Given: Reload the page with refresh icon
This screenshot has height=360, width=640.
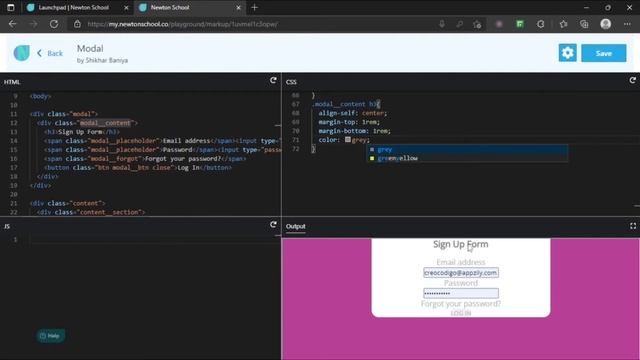Looking at the screenshot, I should pyautogui.click(x=54, y=24).
